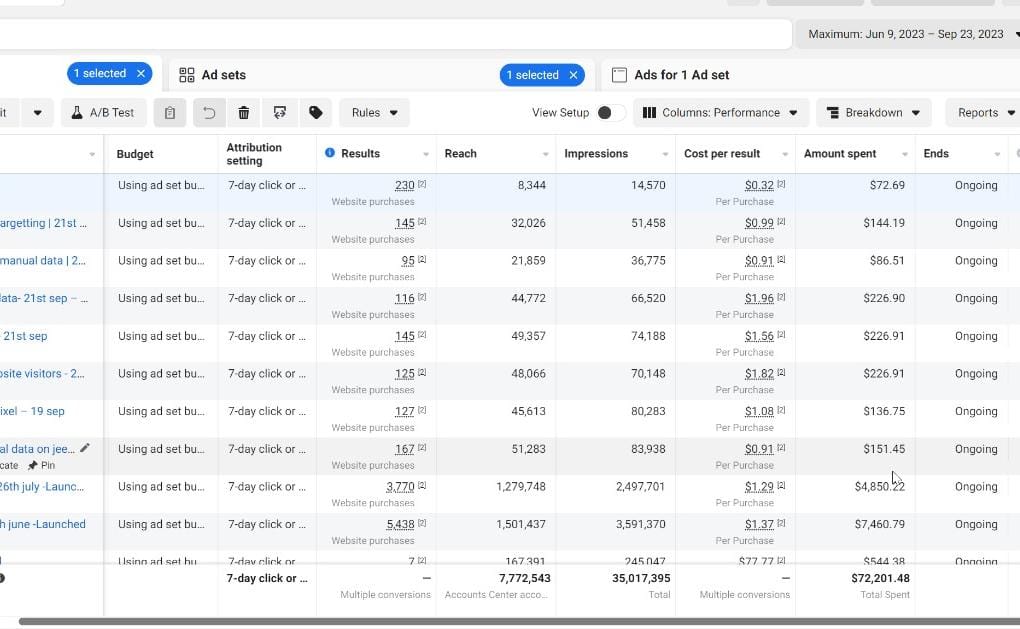Expand the Breakdown dropdown
Screen dimensions: 1020x629
[873, 113]
